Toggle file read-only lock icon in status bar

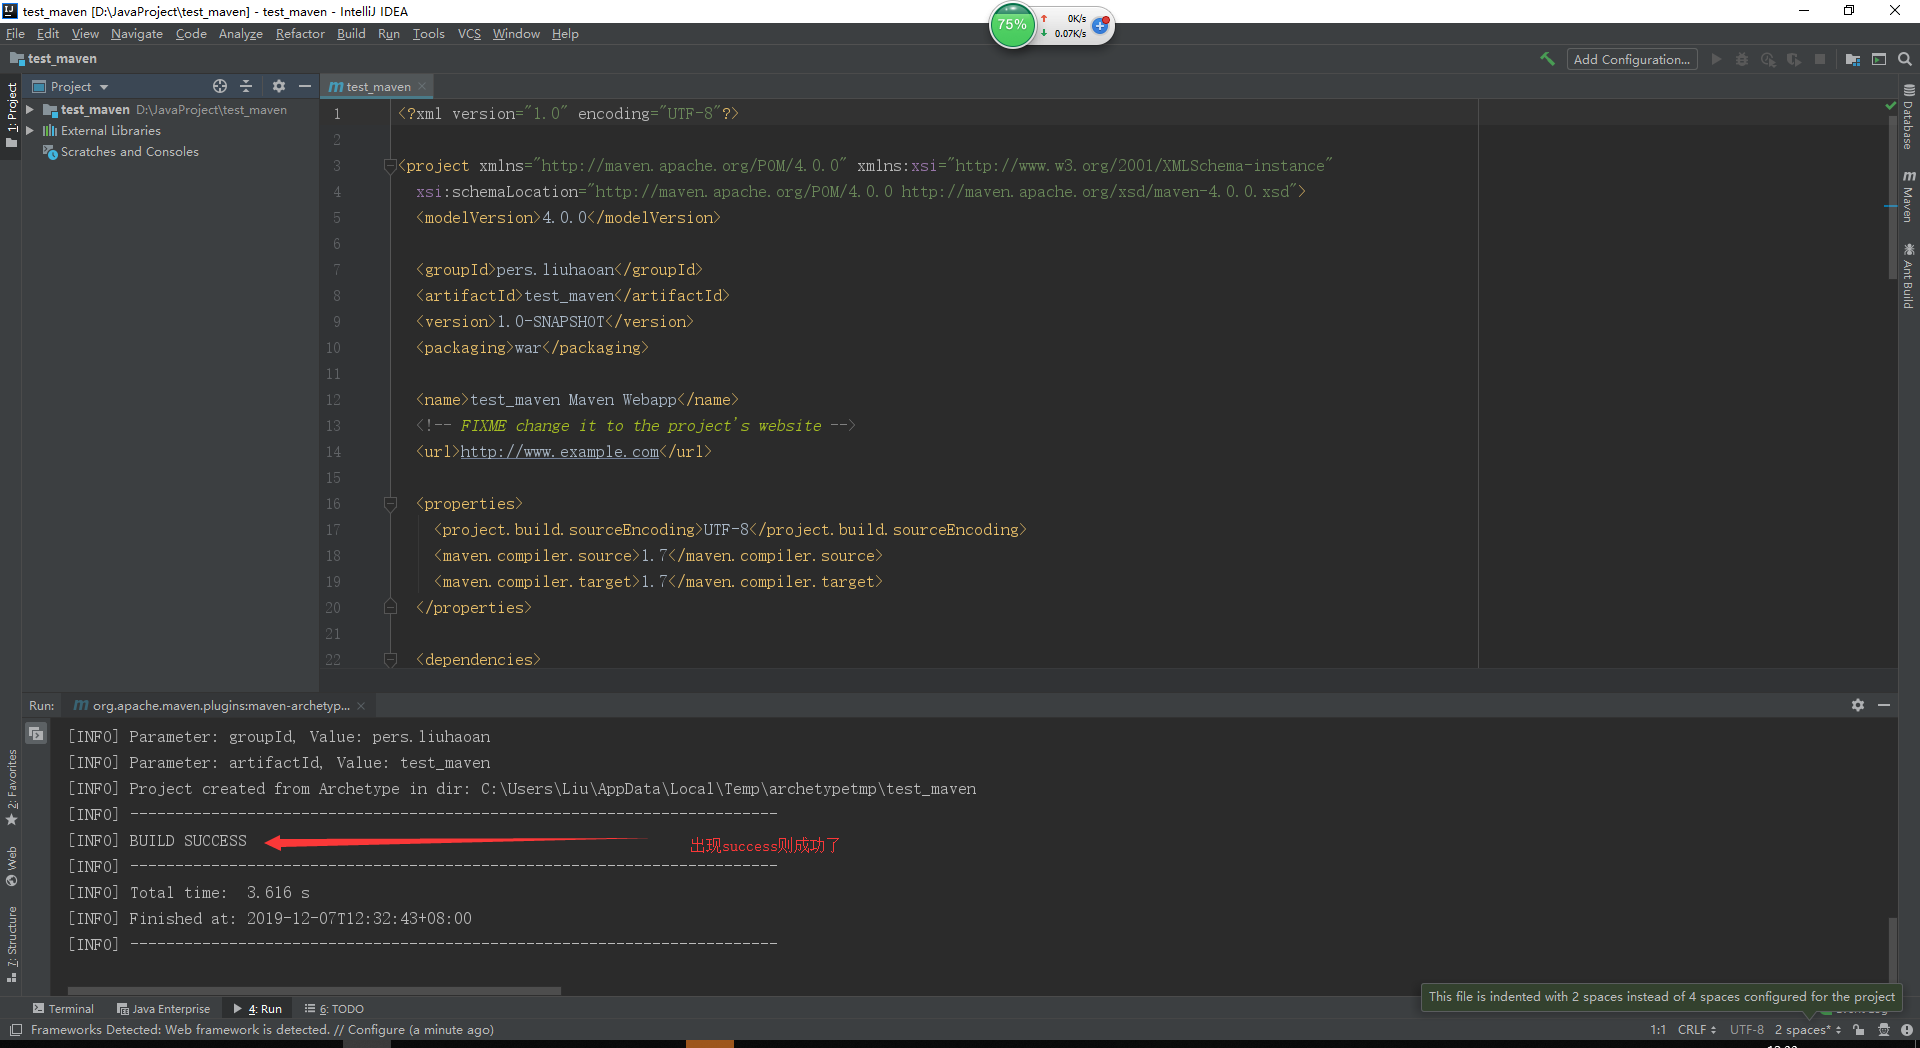click(1858, 1029)
